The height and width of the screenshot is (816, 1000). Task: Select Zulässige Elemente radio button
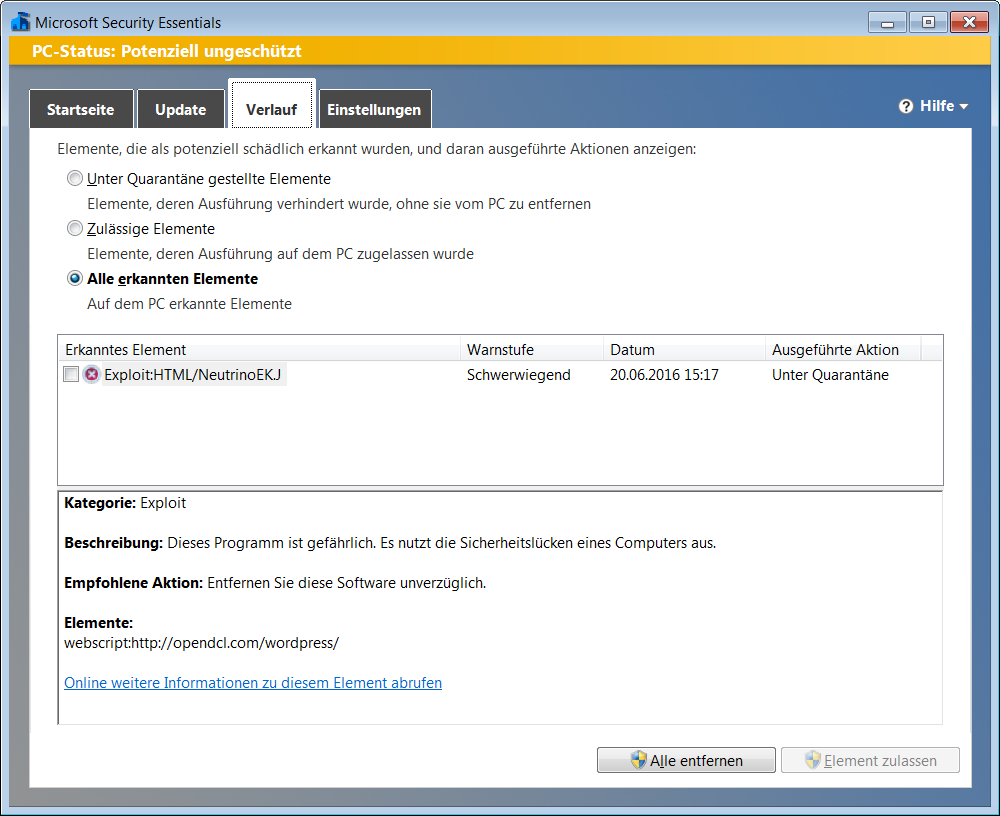pyautogui.click(x=75, y=228)
